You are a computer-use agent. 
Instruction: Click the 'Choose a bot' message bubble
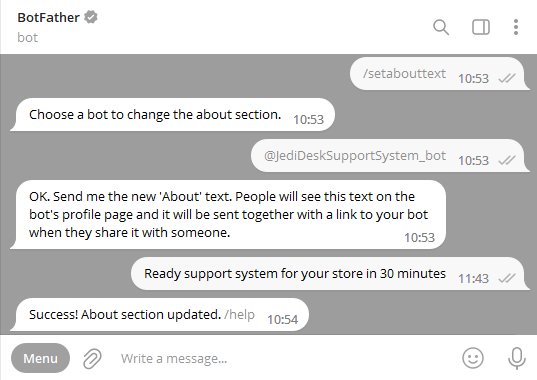pyautogui.click(x=173, y=115)
